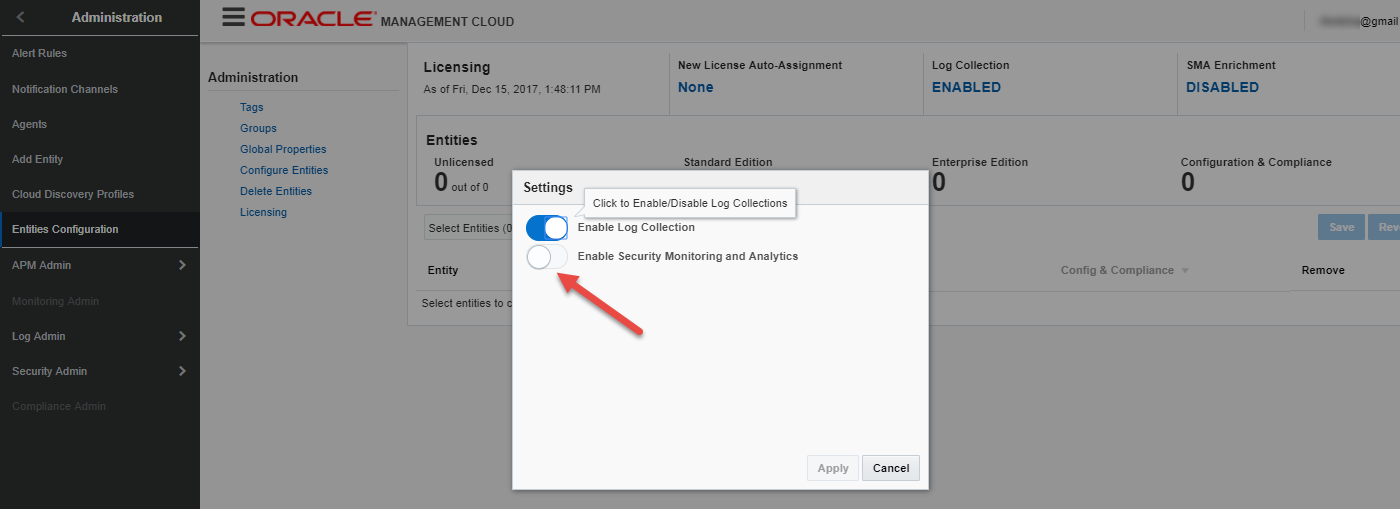Click the Security Admin sidebar item

click(x=49, y=371)
